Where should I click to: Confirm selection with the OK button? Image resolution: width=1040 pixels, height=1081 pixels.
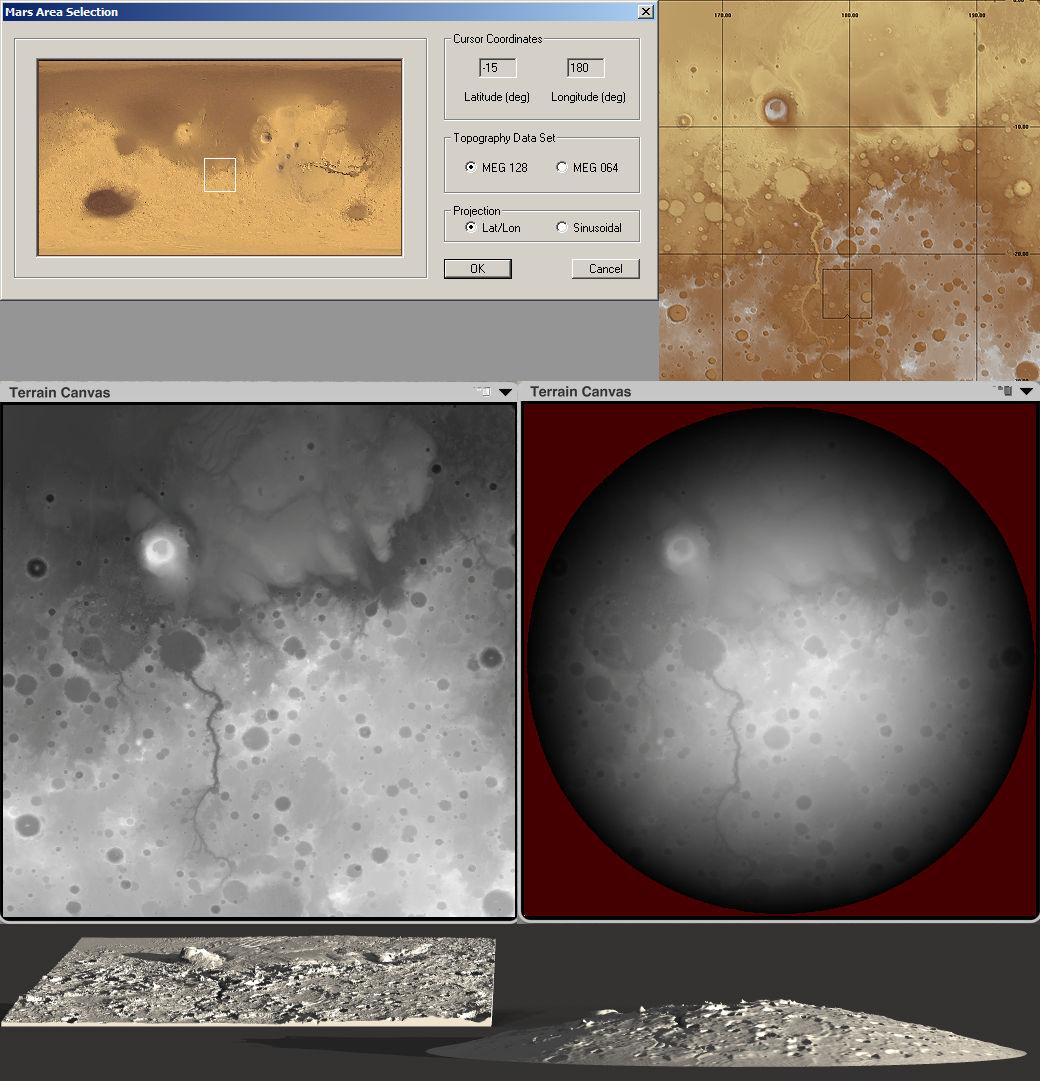click(x=478, y=269)
